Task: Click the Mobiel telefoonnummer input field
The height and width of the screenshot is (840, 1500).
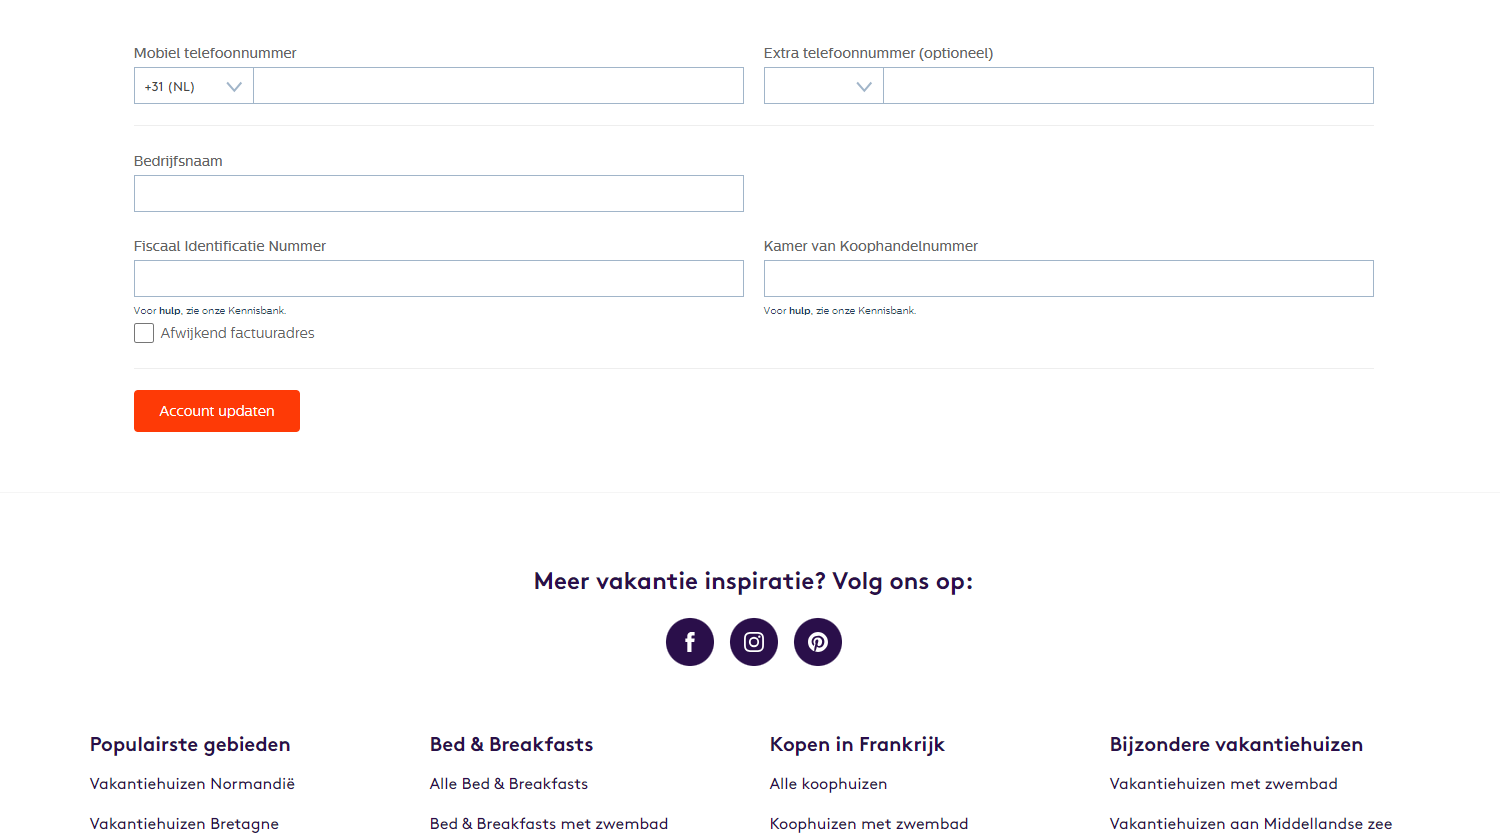Action: 498,86
